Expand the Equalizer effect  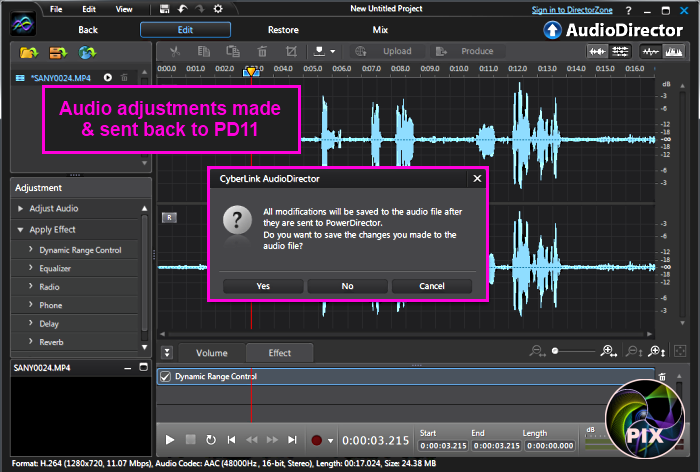point(31,267)
